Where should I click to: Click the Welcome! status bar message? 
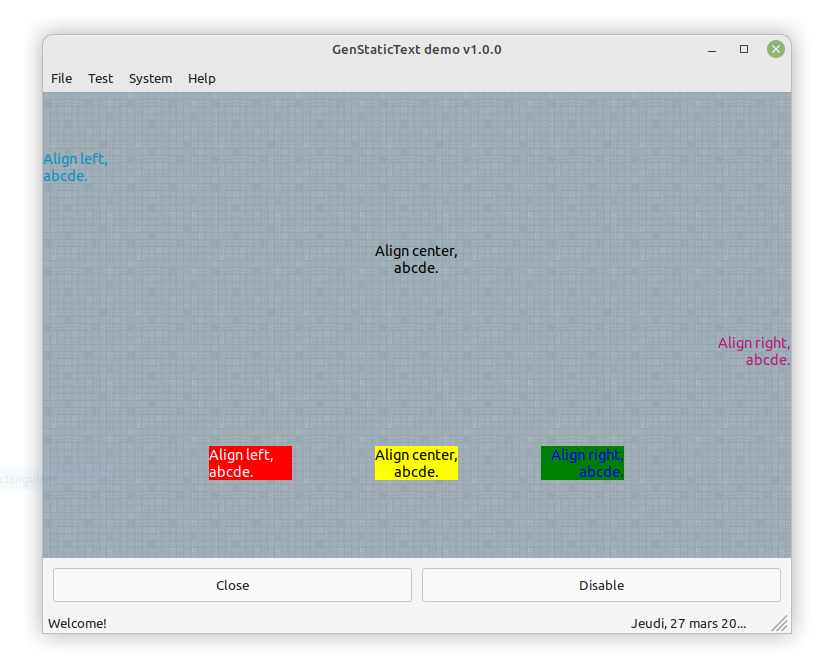[78, 623]
